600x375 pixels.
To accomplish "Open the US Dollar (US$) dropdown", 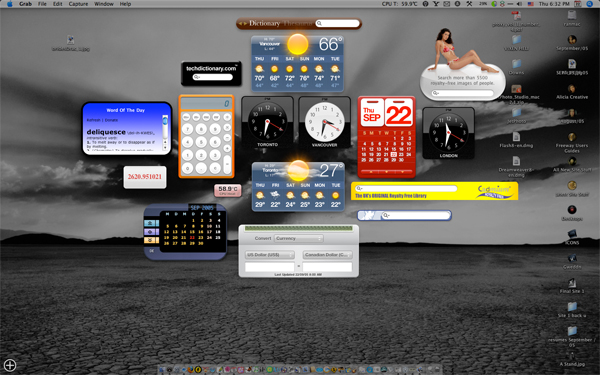I will (270, 254).
